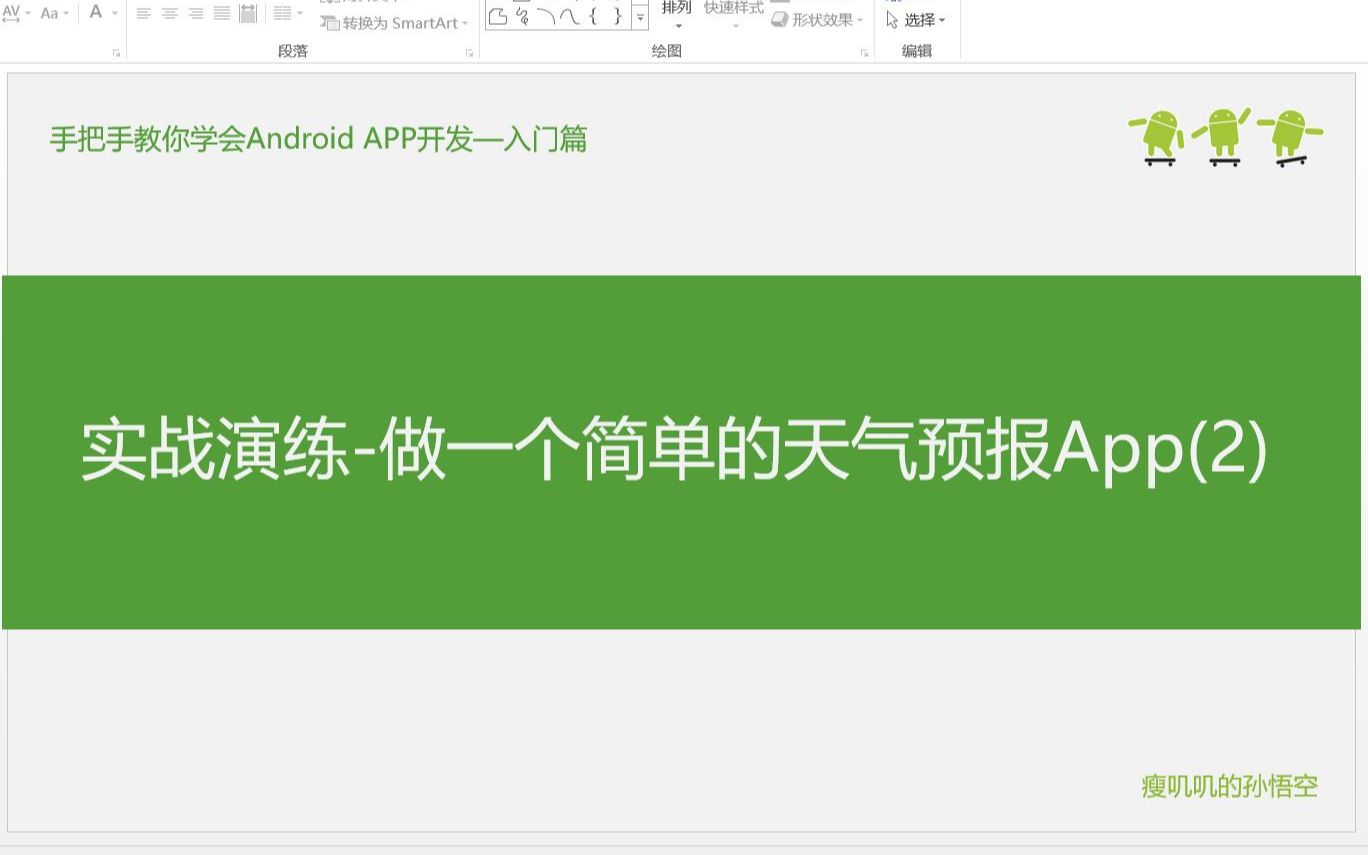Open the font color A dropdown arrow
This screenshot has height=855, width=1368.
(x=114, y=13)
